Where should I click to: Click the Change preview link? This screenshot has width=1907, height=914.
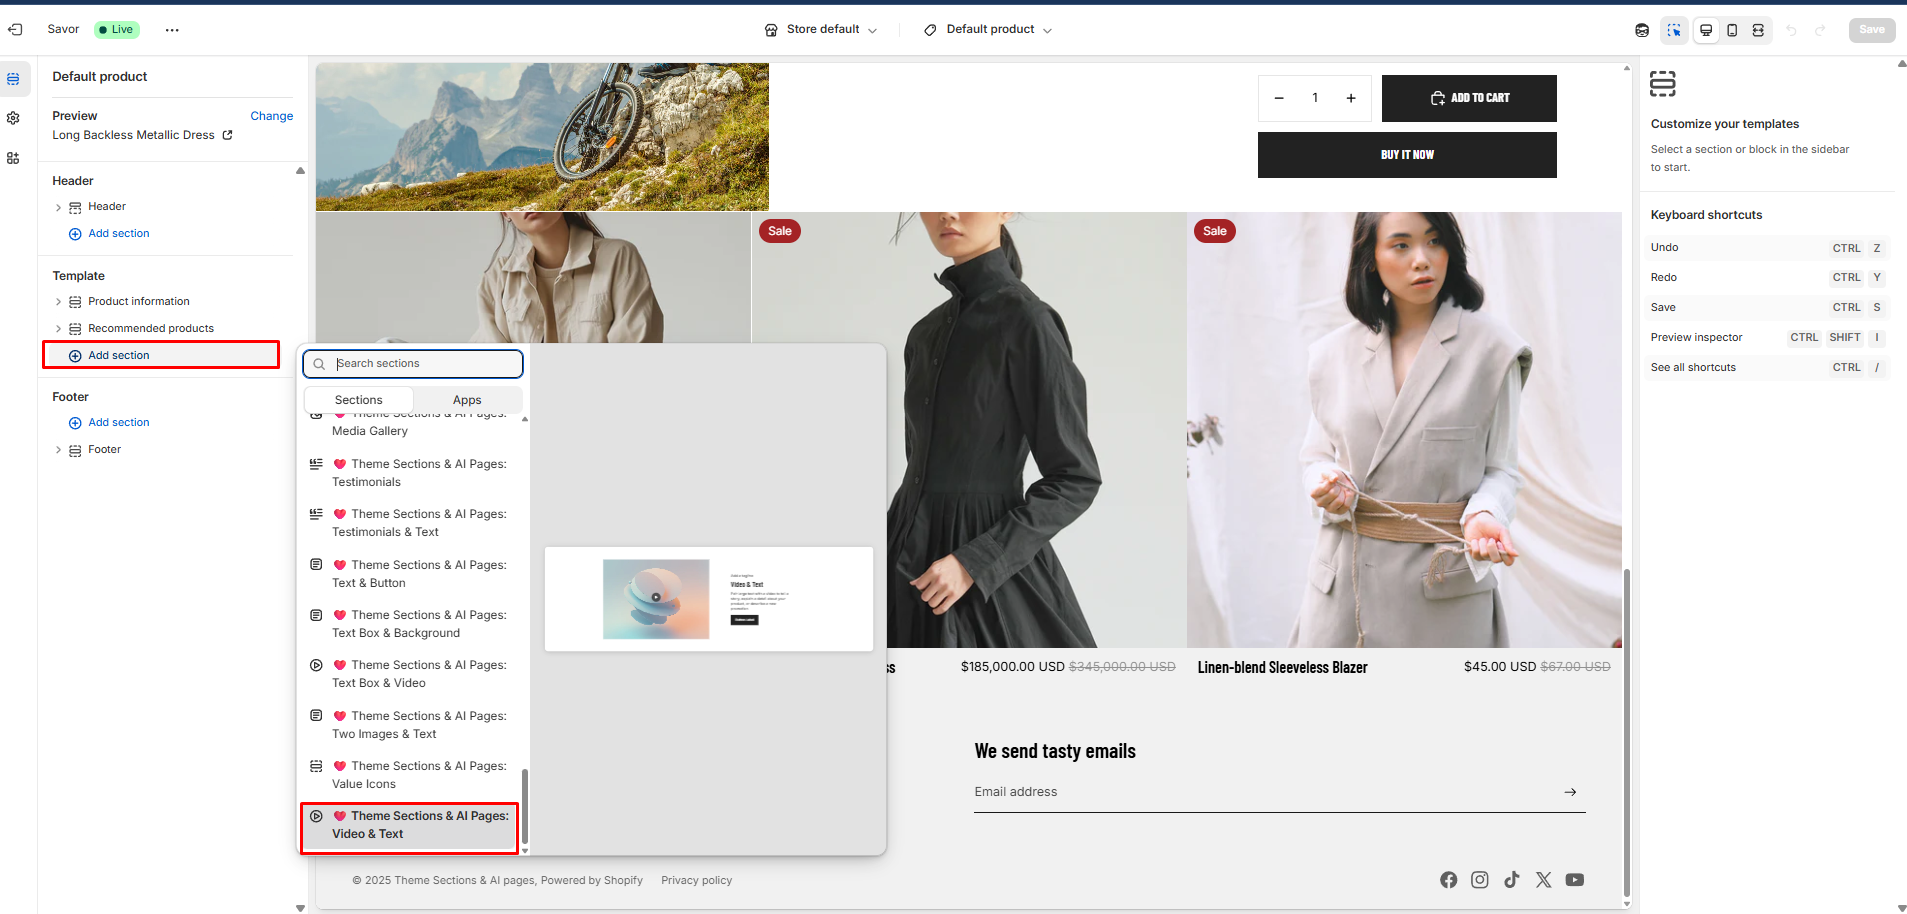tap(271, 116)
